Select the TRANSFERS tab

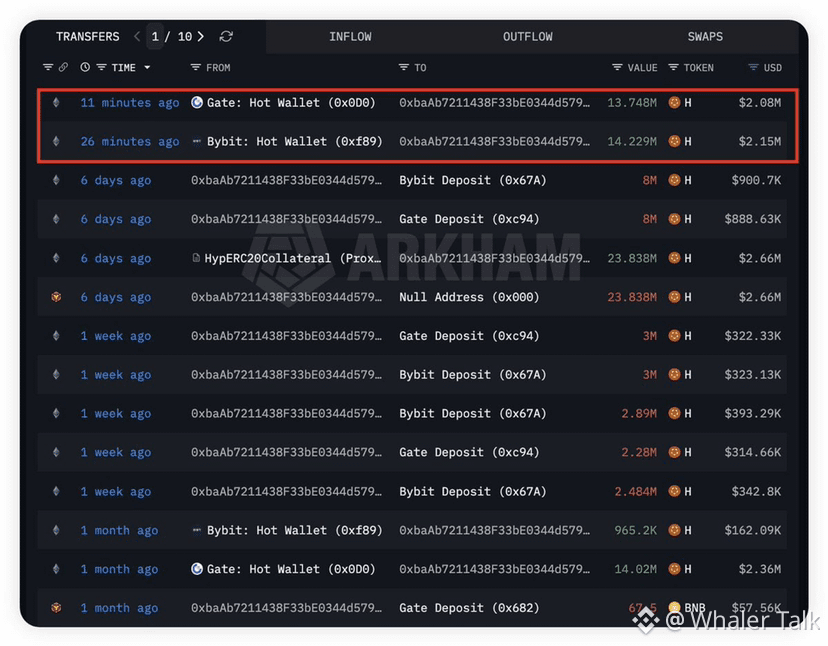coord(88,36)
